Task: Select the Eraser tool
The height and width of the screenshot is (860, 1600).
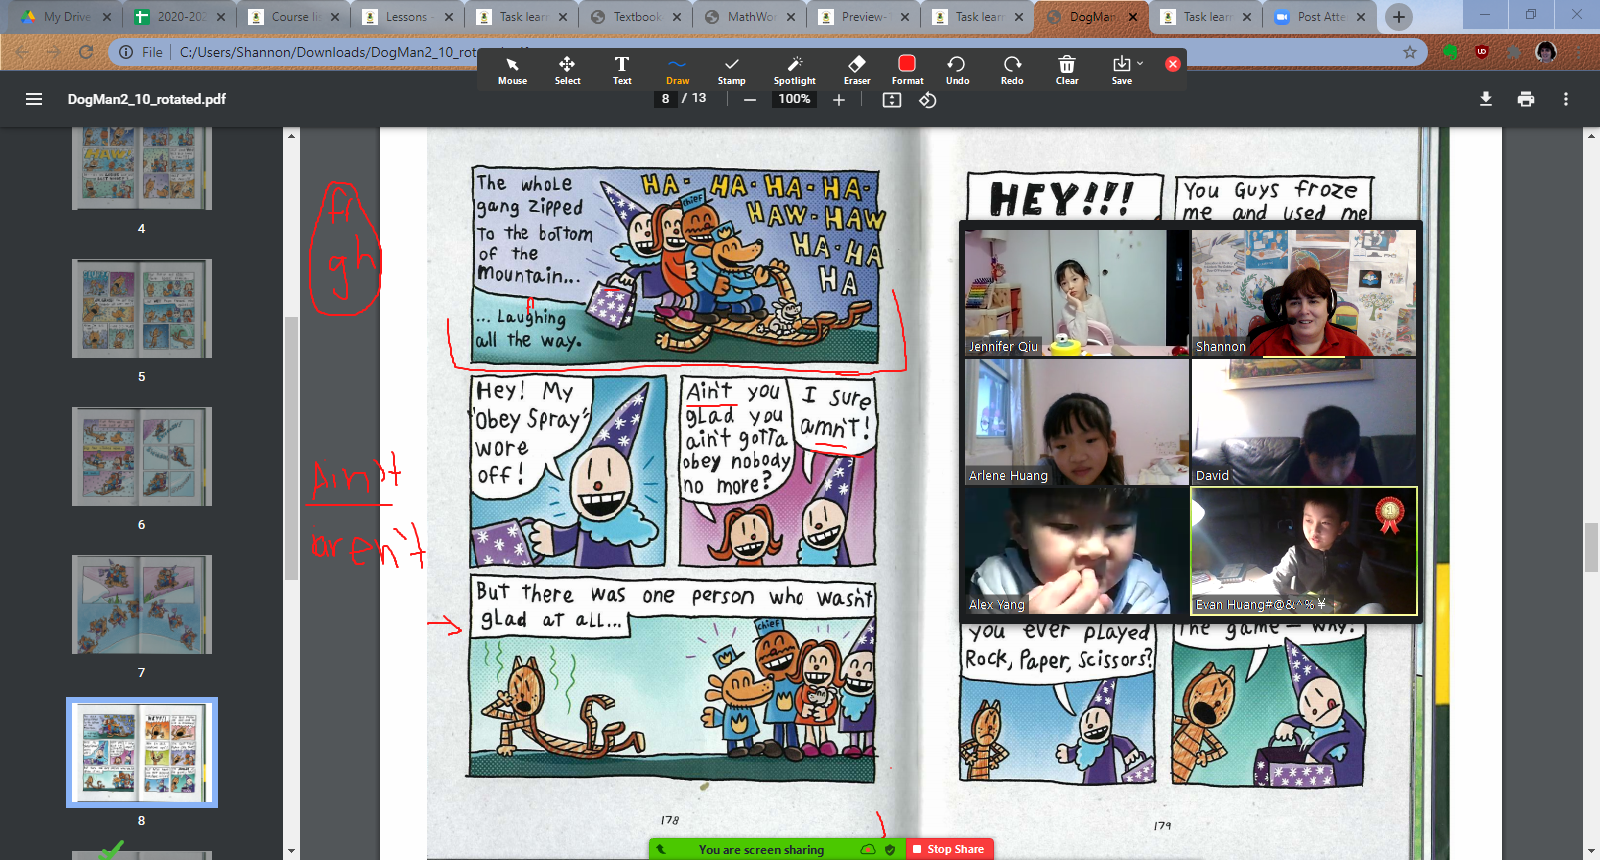Action: pos(857,70)
